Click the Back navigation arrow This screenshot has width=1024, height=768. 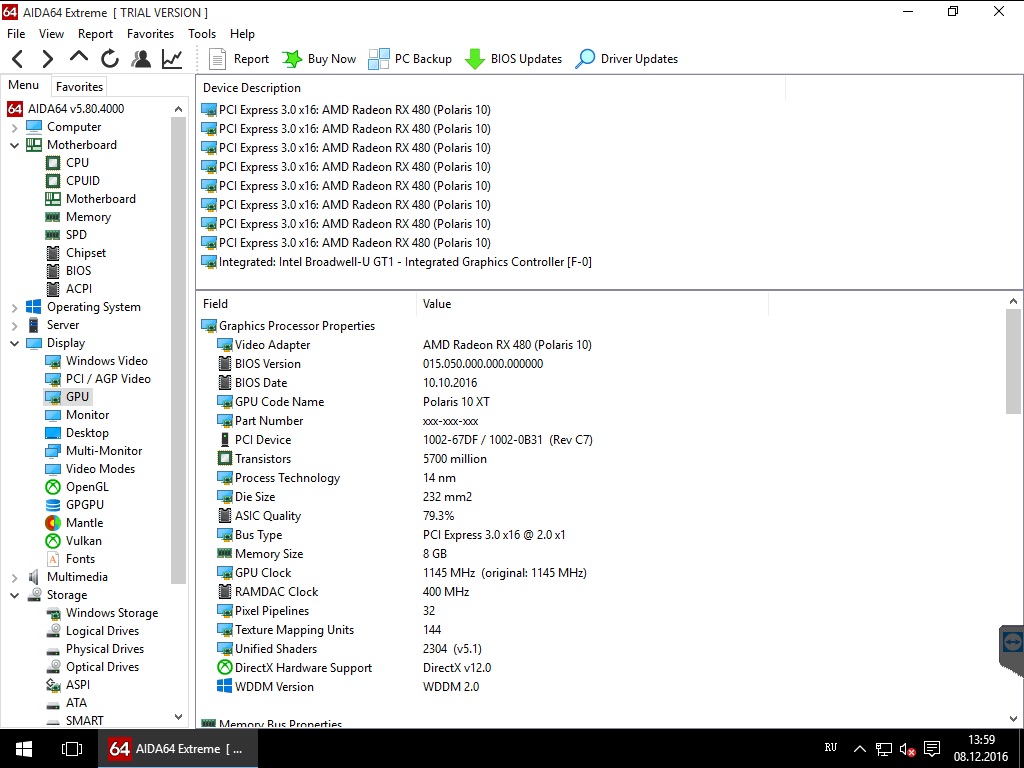point(18,59)
